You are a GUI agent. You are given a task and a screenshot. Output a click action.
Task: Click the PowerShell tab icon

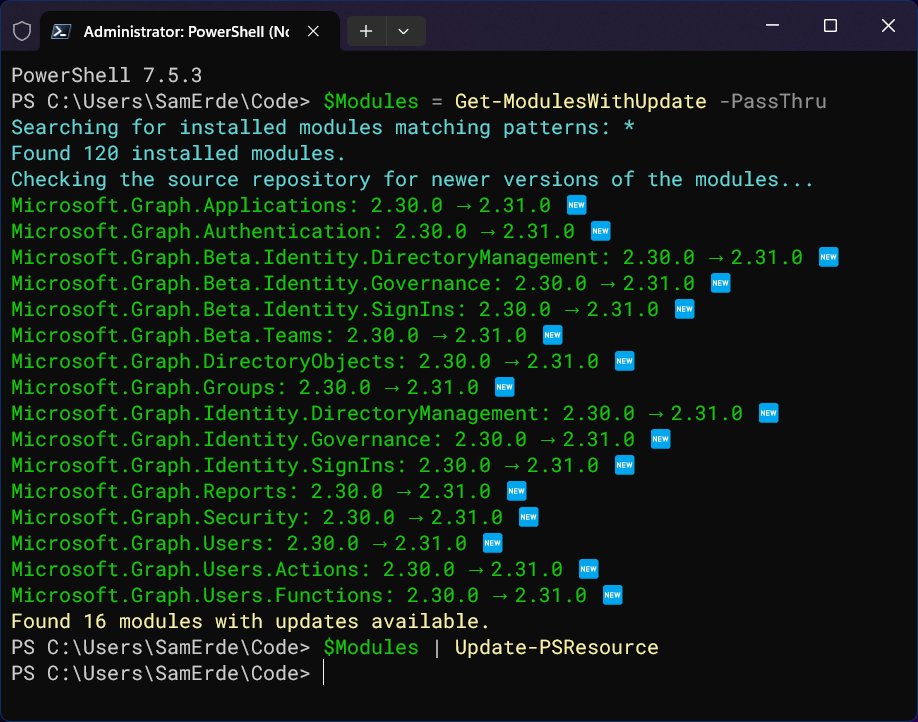point(61,31)
